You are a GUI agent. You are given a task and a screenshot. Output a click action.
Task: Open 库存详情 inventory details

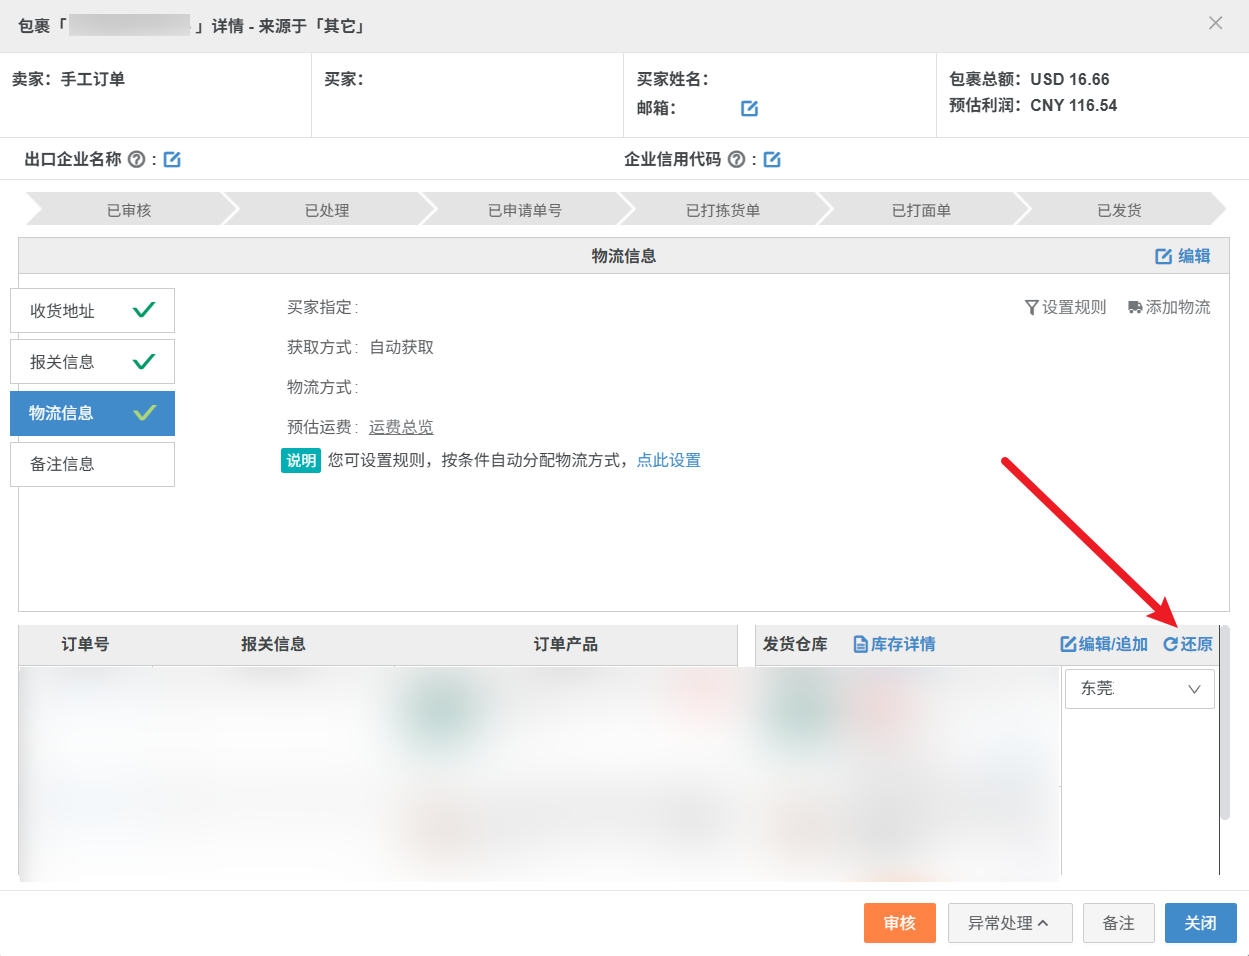[894, 644]
